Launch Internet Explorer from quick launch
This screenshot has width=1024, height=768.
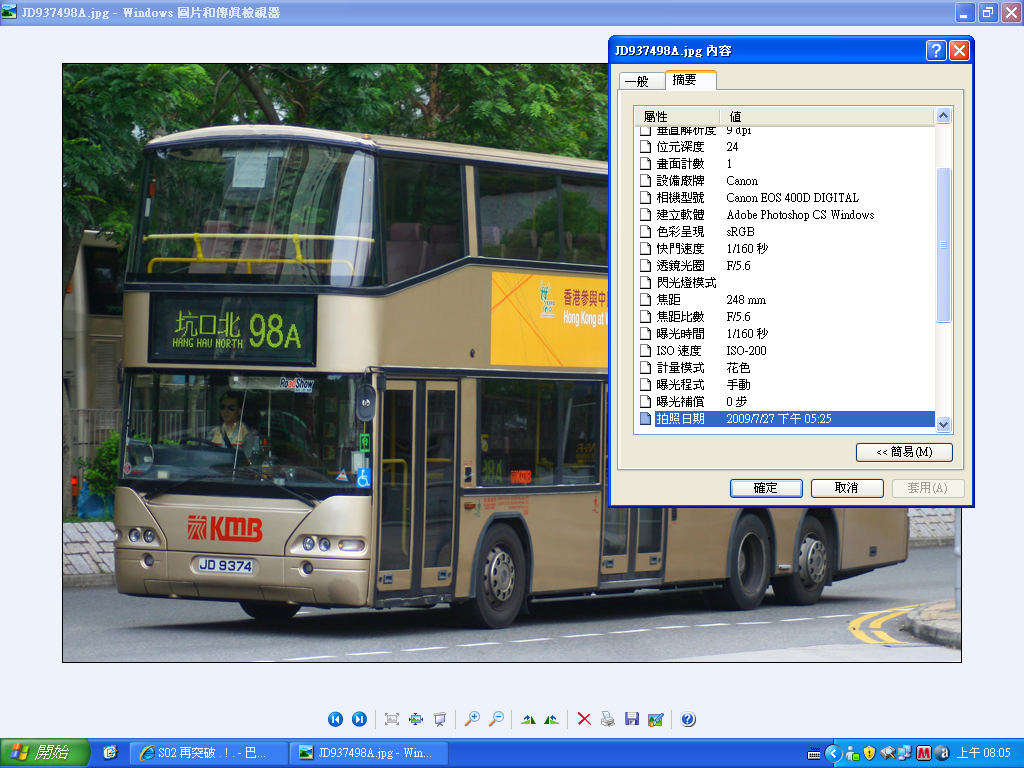coord(110,753)
